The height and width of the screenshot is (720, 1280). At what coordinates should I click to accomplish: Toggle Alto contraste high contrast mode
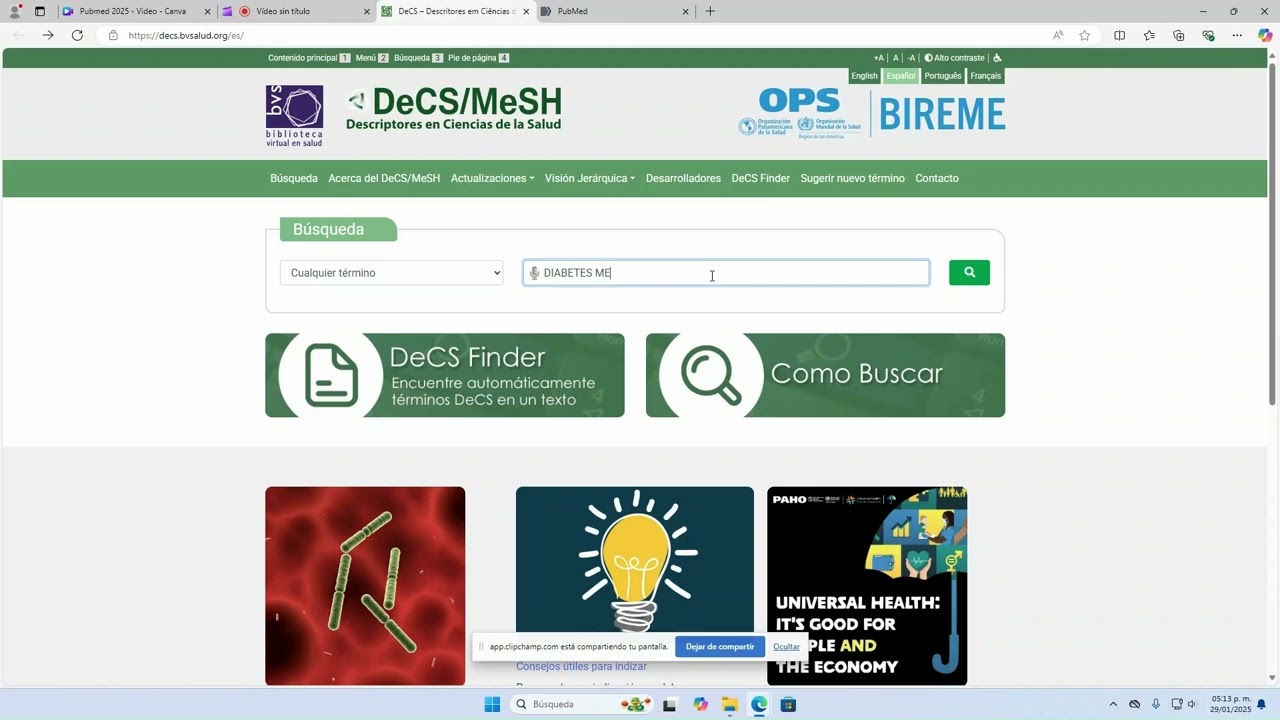(x=954, y=58)
